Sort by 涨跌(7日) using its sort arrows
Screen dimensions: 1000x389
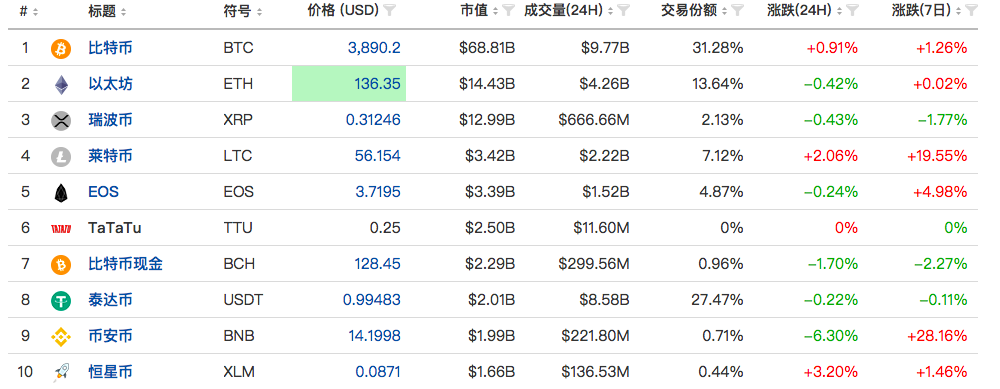click(x=959, y=11)
